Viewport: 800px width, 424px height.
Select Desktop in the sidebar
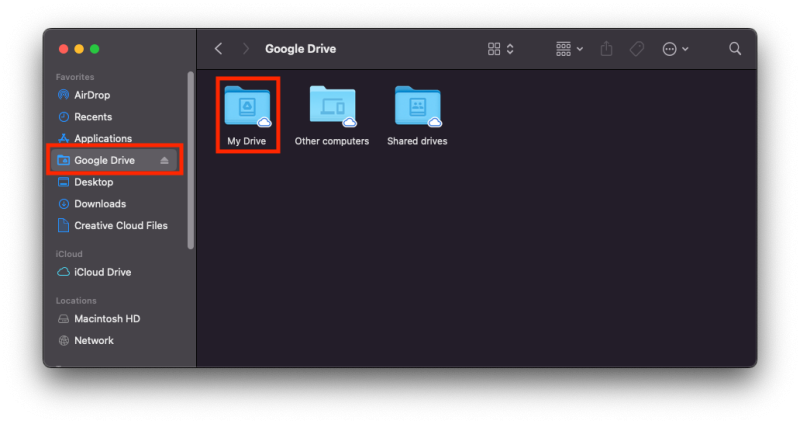[115, 182]
